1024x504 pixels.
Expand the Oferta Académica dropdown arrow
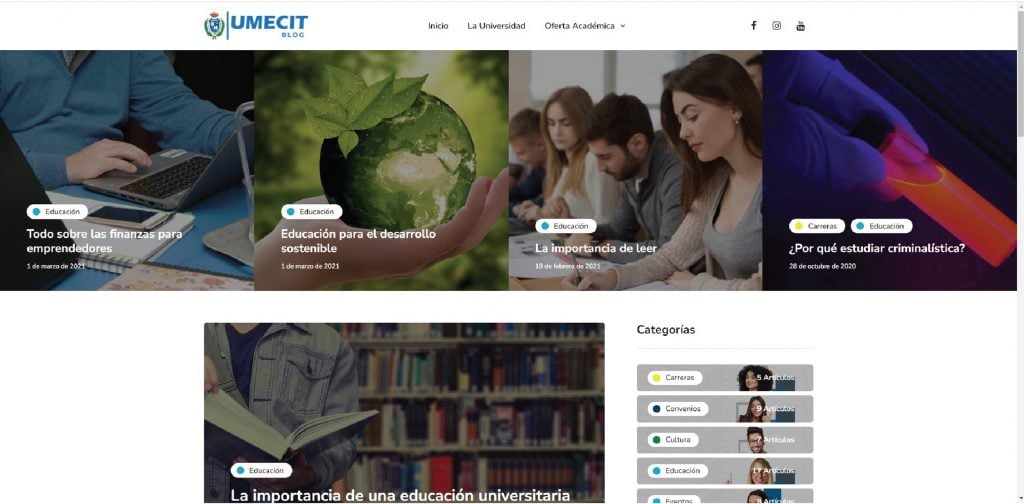(623, 26)
